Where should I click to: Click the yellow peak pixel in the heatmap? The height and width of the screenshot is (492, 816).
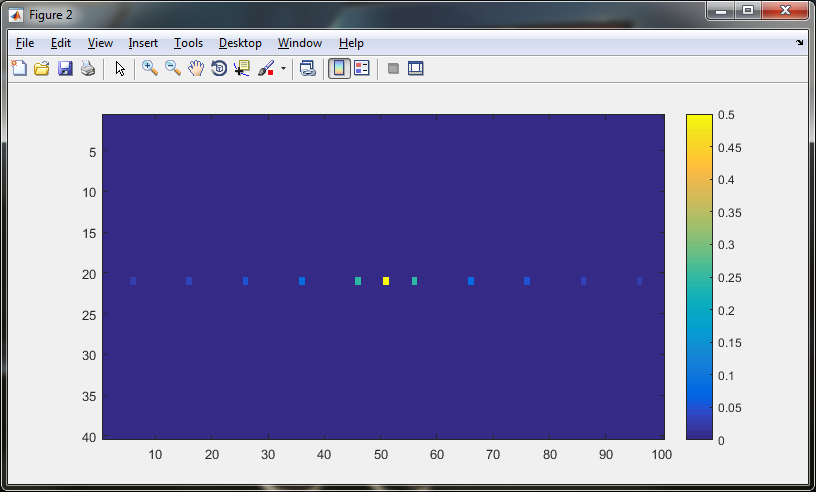pyautogui.click(x=386, y=281)
